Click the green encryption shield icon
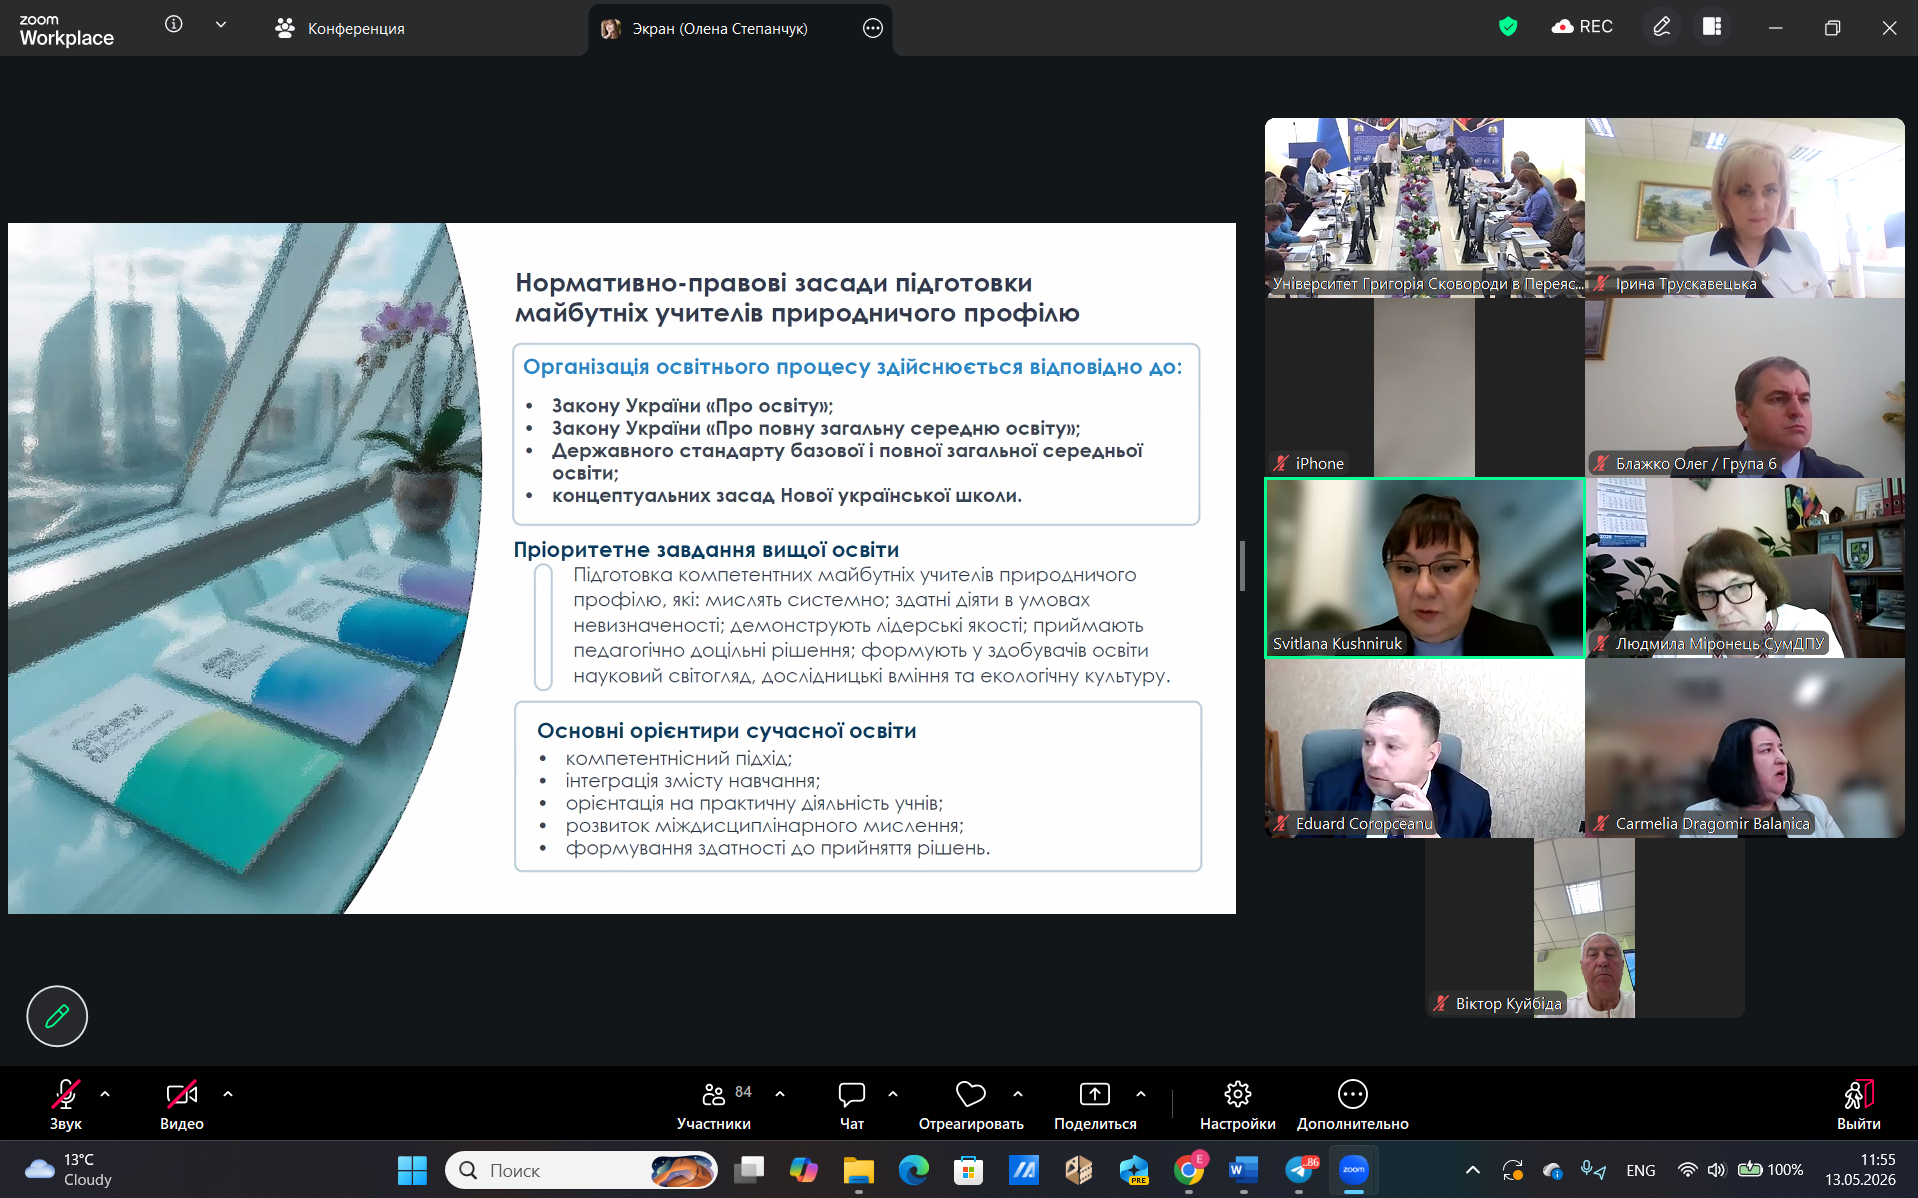Viewport: 1918px width, 1198px height. tap(1508, 27)
